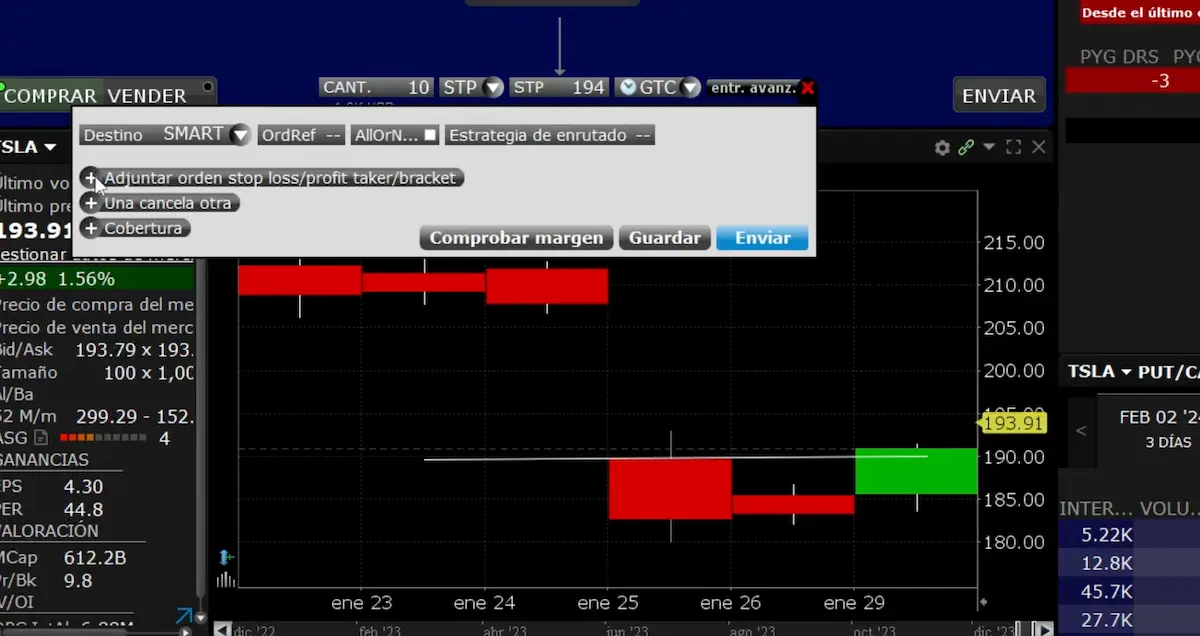Expand the Una cancela otra option
Viewport: 1200px width, 636px height.
click(90, 203)
